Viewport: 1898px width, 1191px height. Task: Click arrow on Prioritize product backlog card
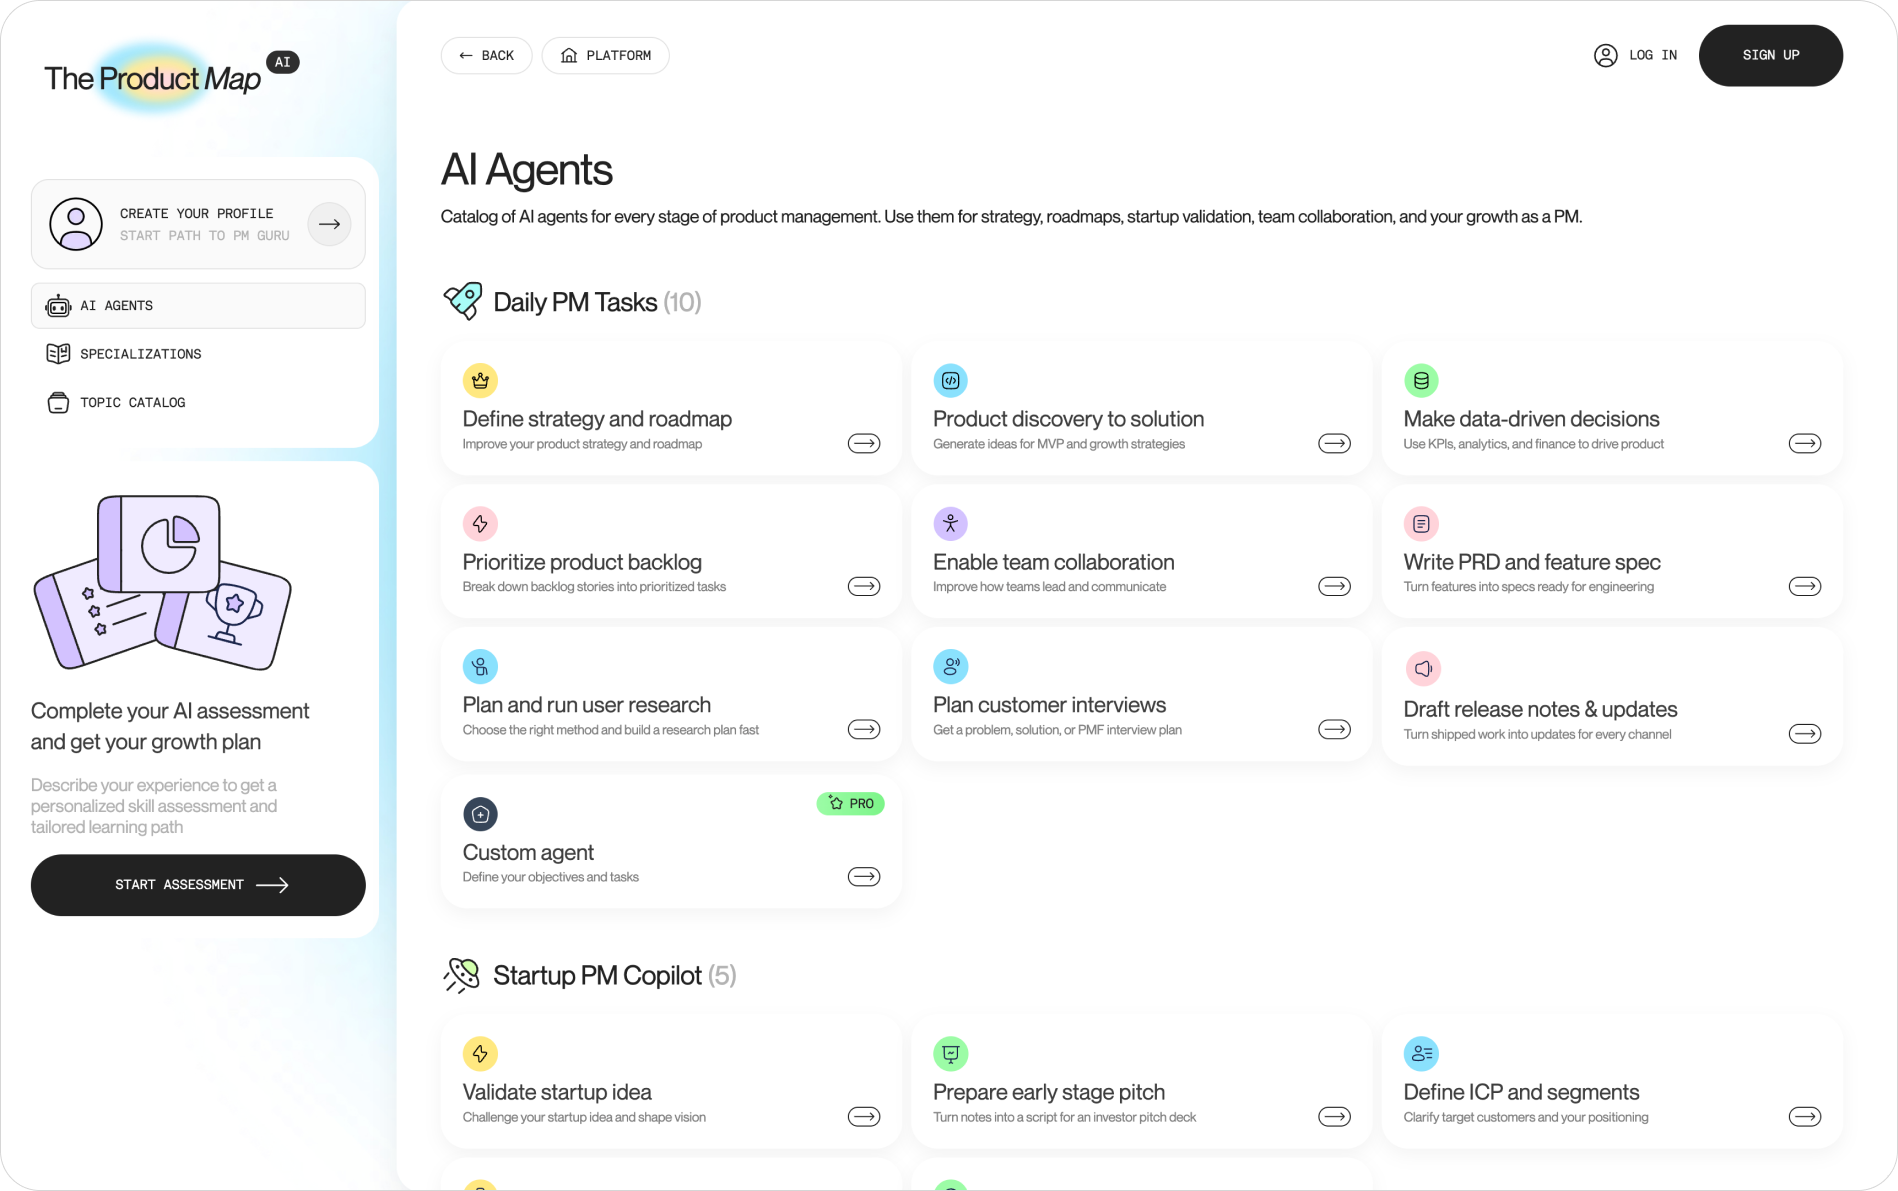864,586
